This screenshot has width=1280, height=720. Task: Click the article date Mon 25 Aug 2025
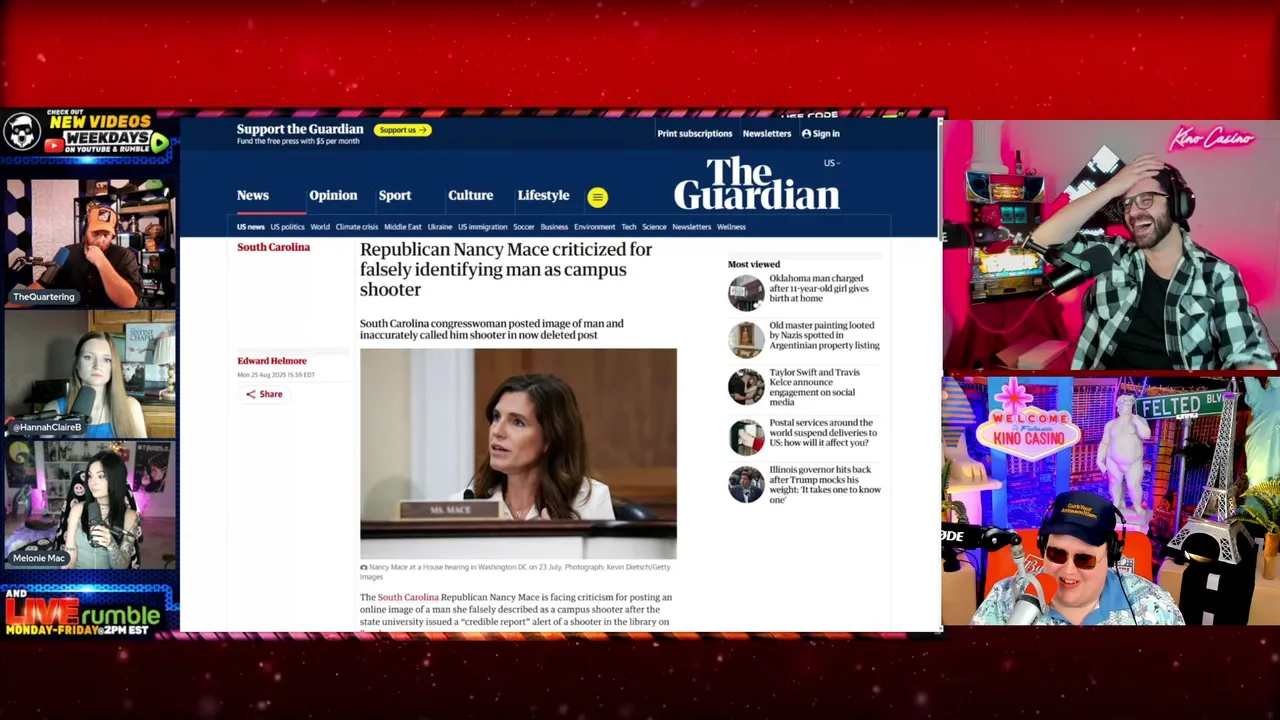(x=276, y=375)
